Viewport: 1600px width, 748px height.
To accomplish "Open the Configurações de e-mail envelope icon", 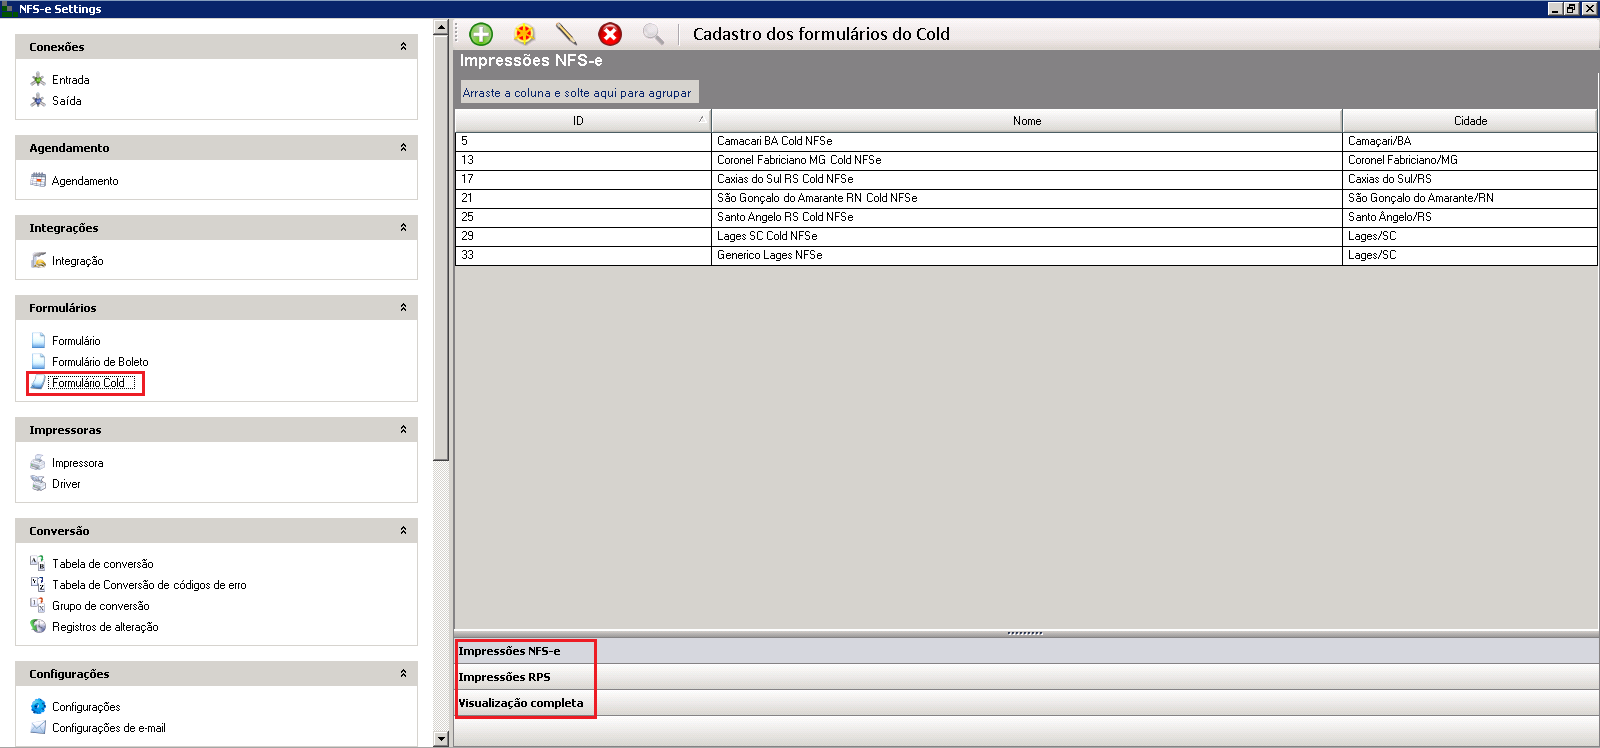I will (x=38, y=727).
